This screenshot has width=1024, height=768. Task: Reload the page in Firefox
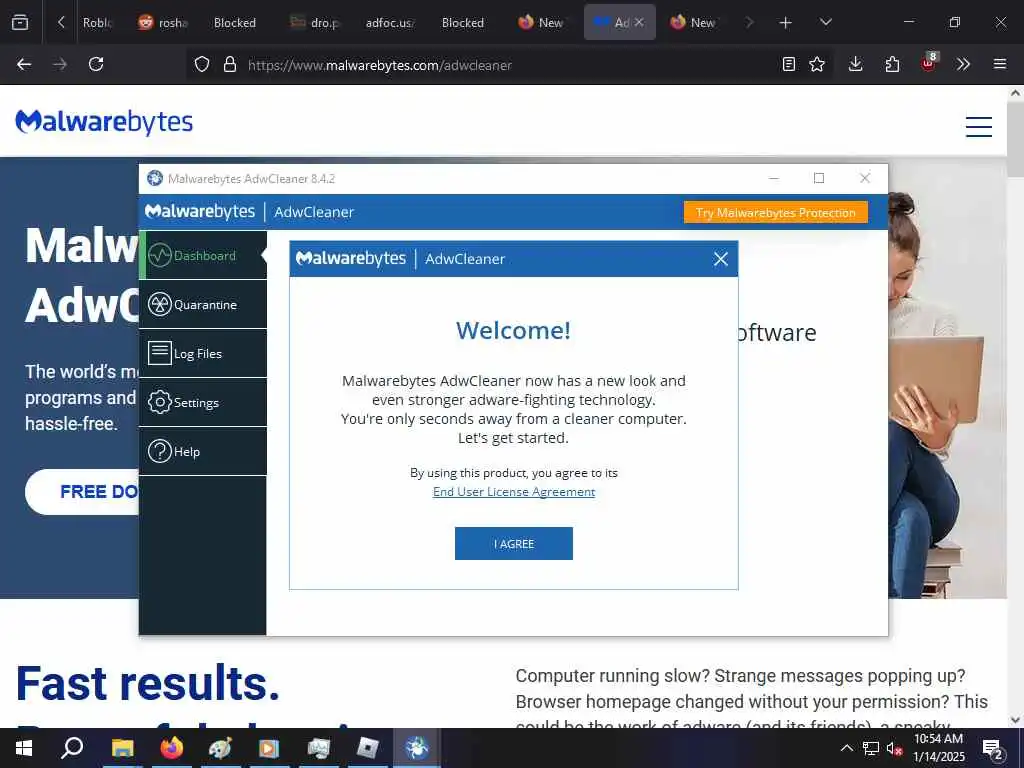coord(96,64)
